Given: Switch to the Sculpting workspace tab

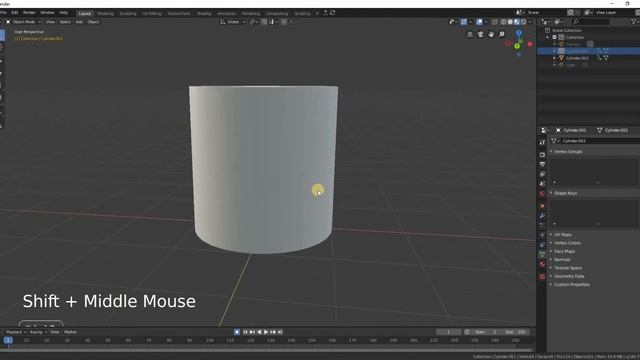Looking at the screenshot, I should pyautogui.click(x=128, y=13).
